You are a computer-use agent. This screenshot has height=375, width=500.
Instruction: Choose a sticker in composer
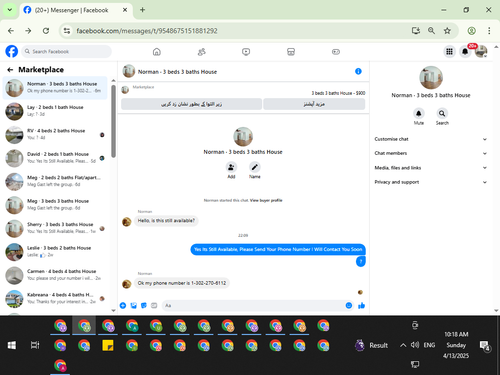click(x=144, y=305)
